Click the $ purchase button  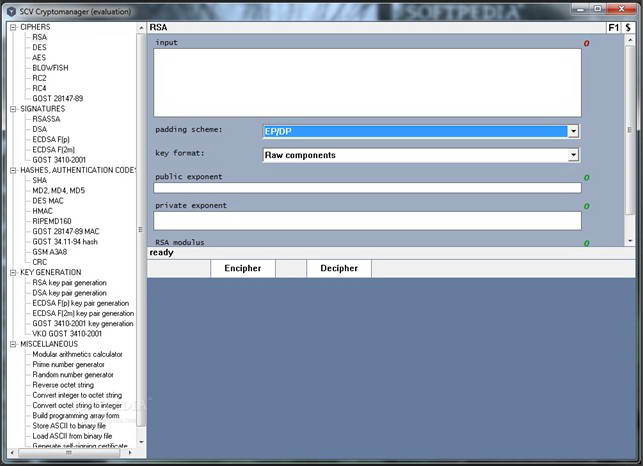point(628,28)
